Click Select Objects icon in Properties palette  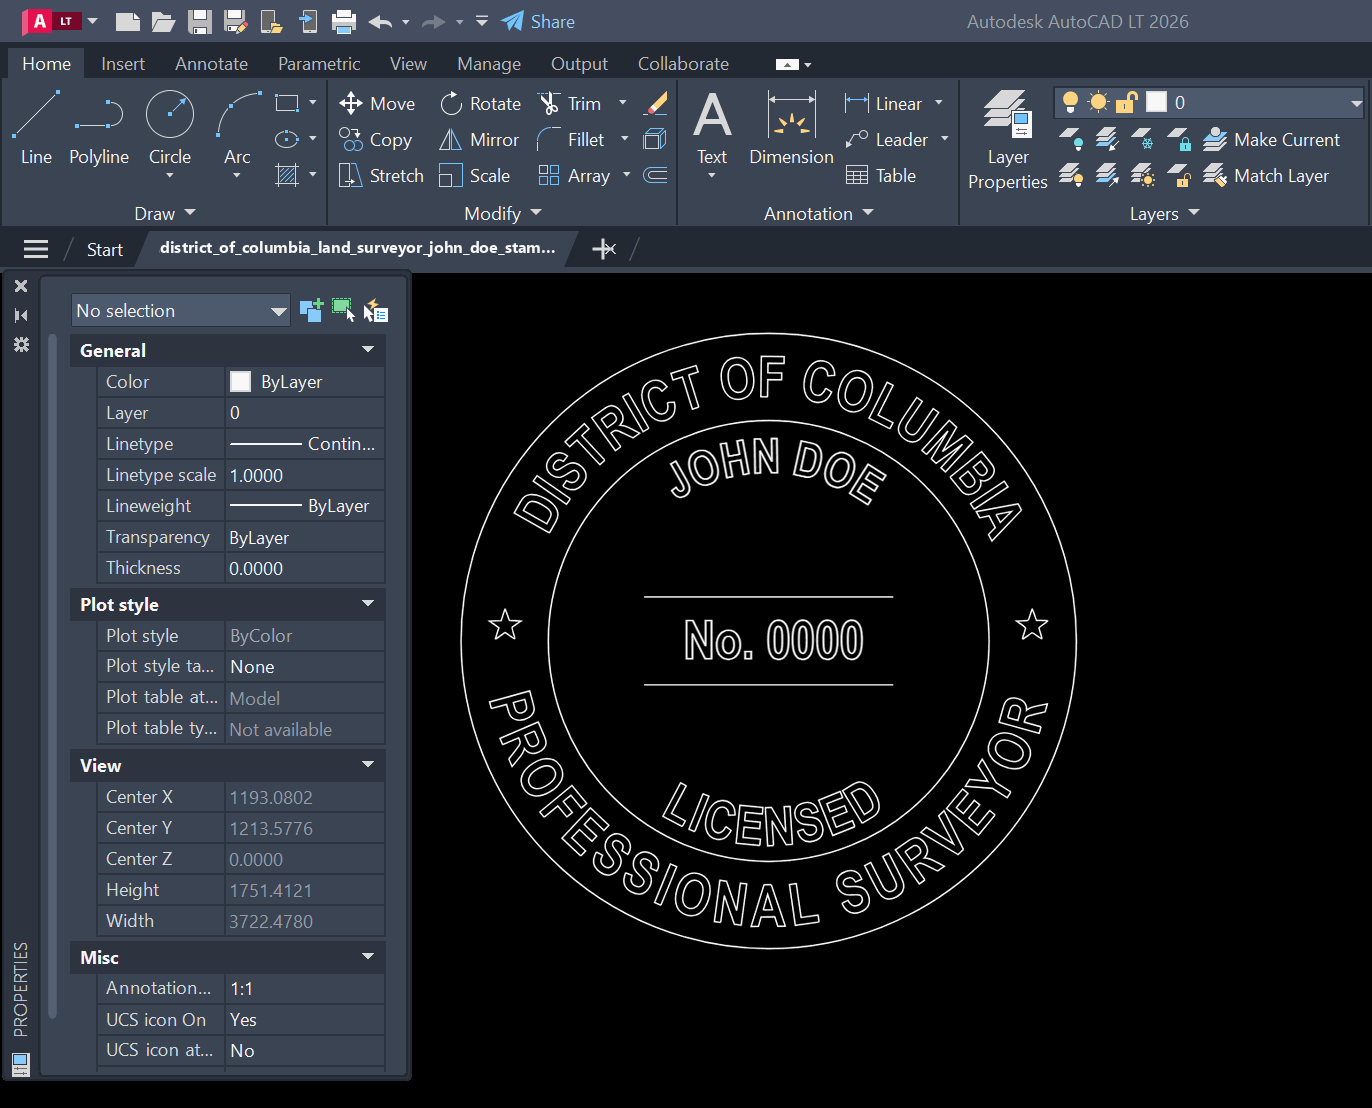click(x=343, y=310)
